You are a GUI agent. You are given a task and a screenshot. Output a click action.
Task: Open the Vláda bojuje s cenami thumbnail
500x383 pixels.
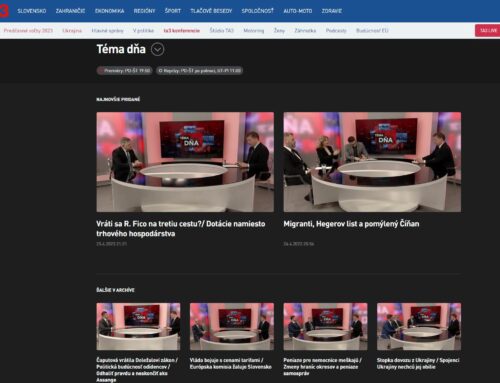[x=232, y=326]
